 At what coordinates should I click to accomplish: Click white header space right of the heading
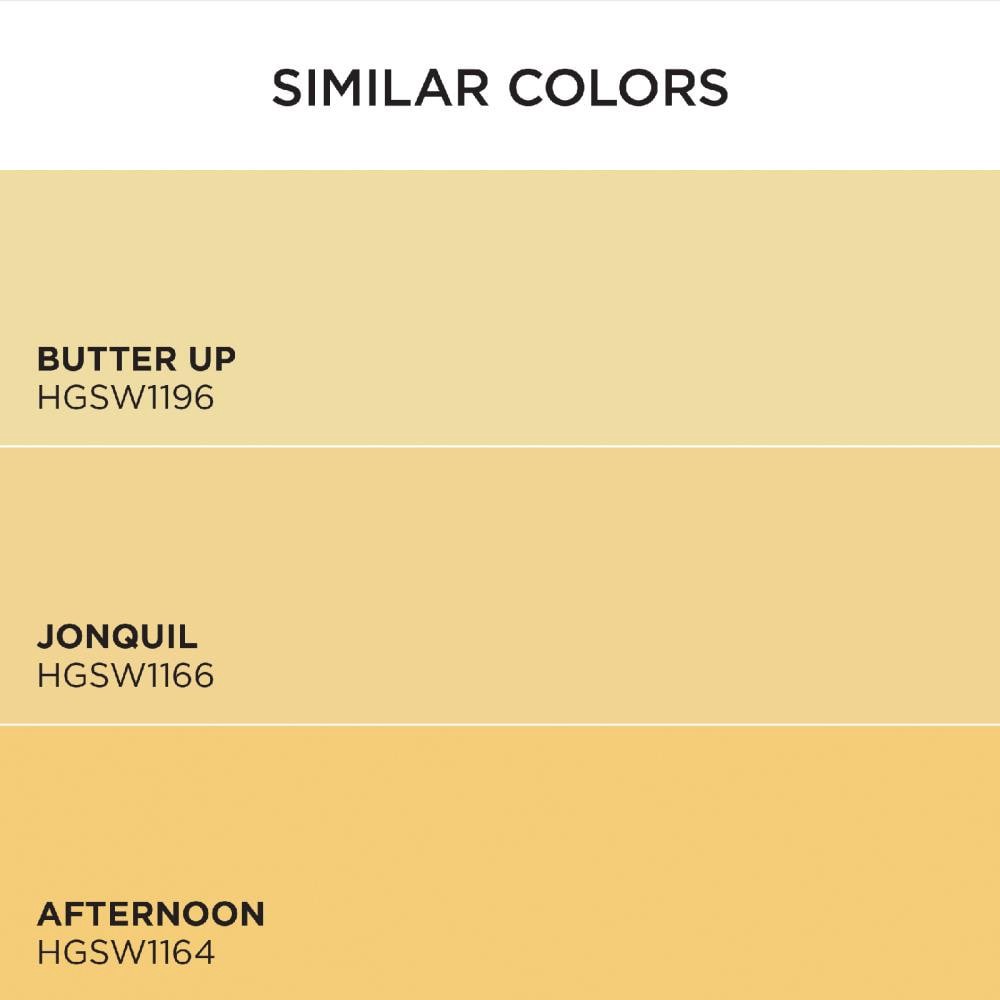pos(870,88)
